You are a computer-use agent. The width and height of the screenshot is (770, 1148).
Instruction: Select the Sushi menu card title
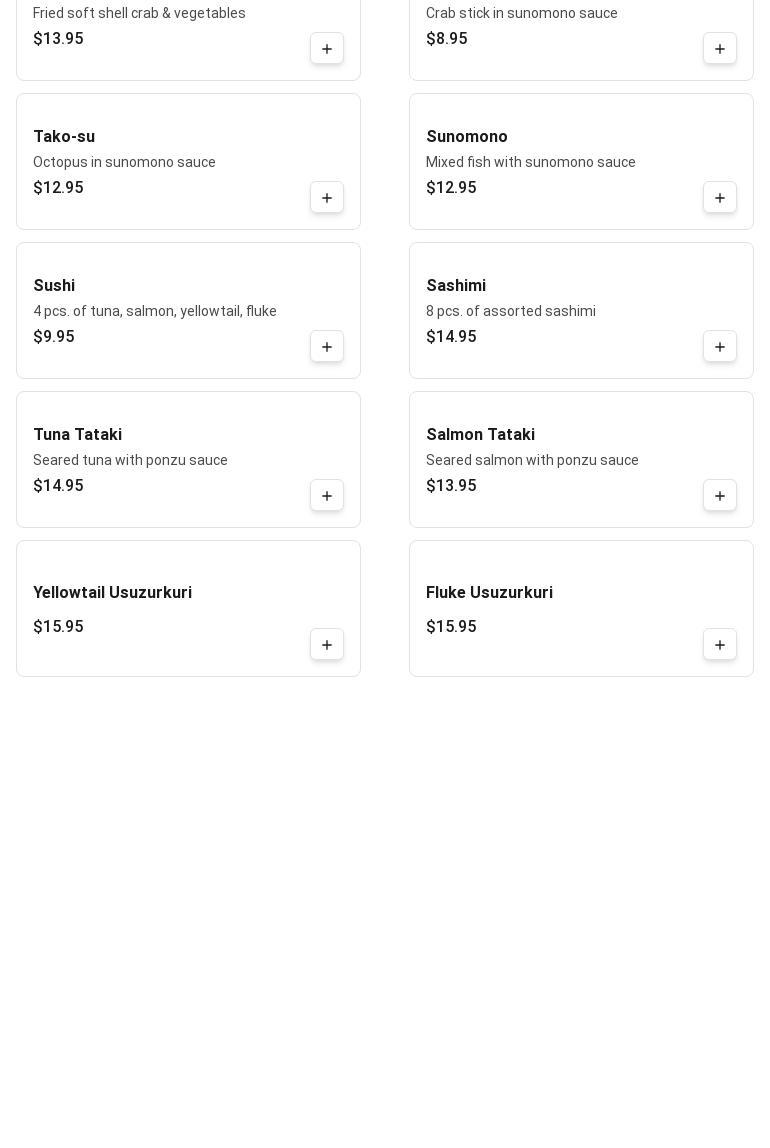pyautogui.click(x=54, y=286)
